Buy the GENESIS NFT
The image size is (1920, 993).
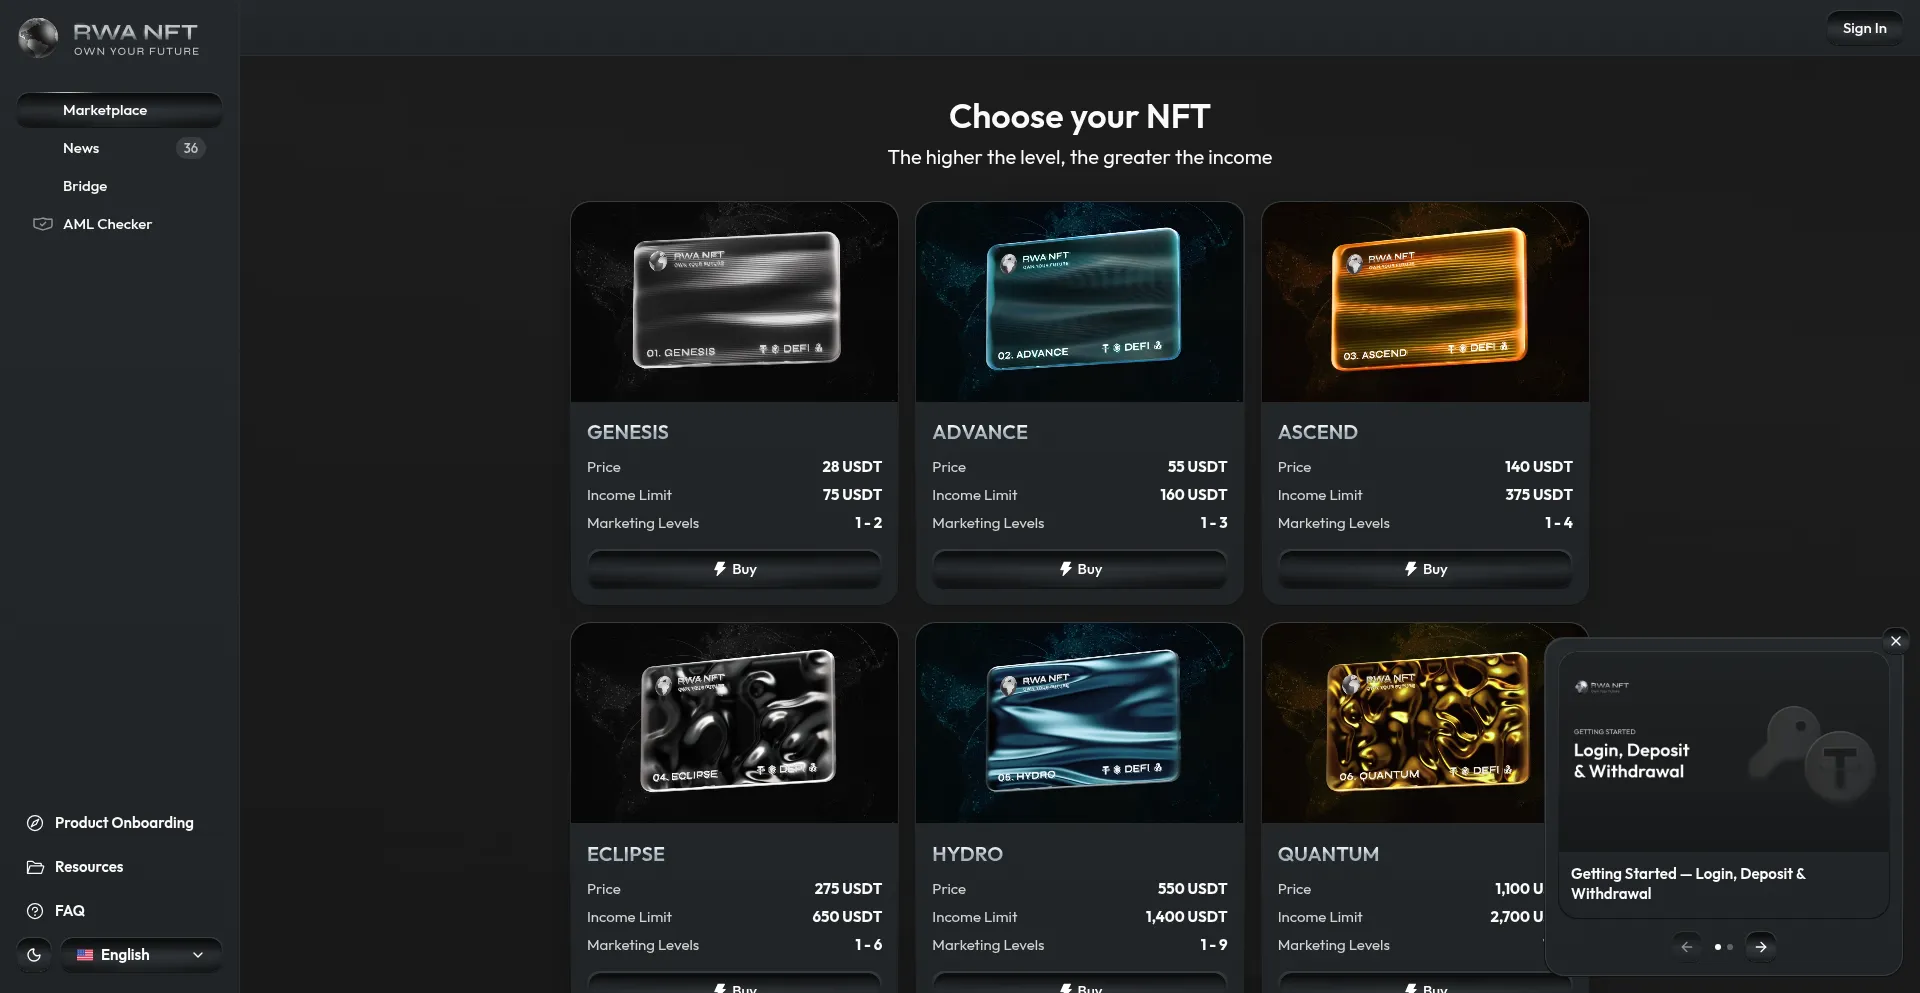pyautogui.click(x=734, y=569)
